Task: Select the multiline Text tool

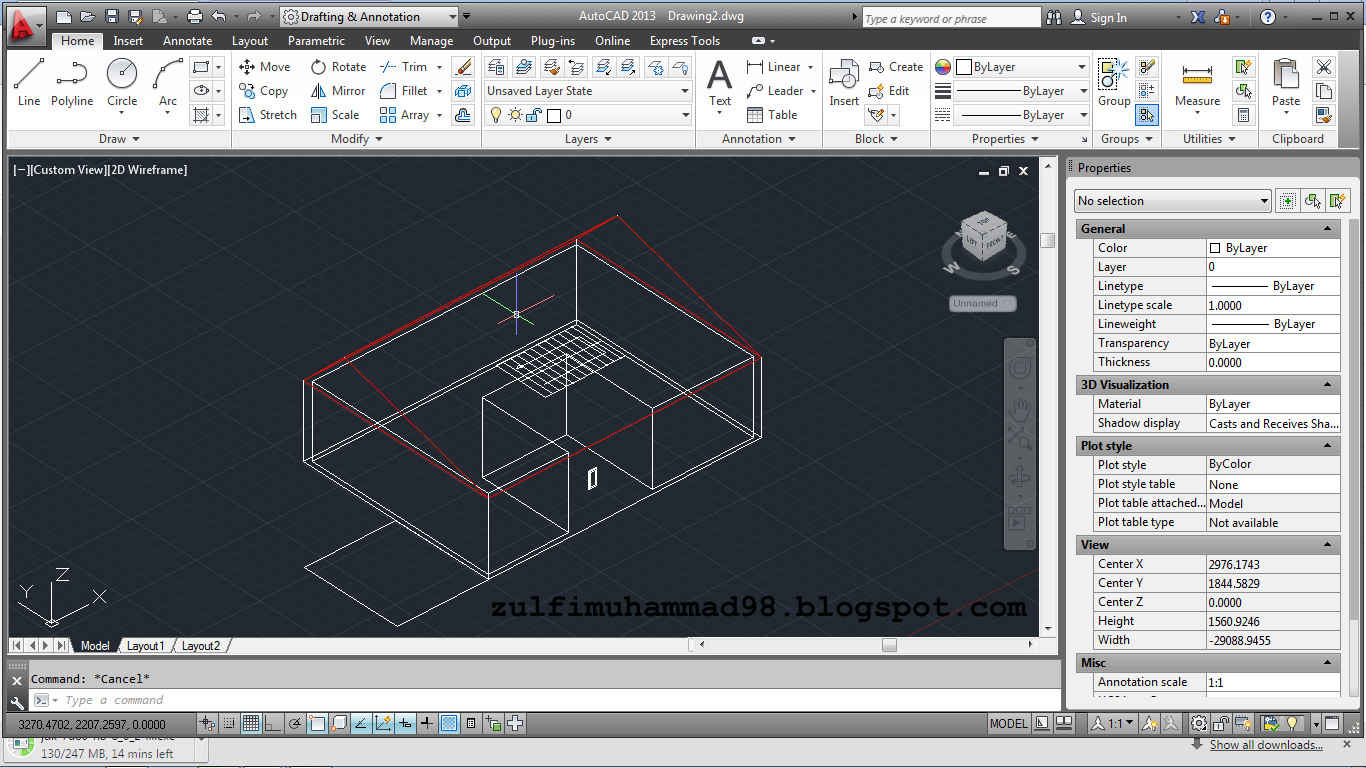Action: tap(719, 82)
